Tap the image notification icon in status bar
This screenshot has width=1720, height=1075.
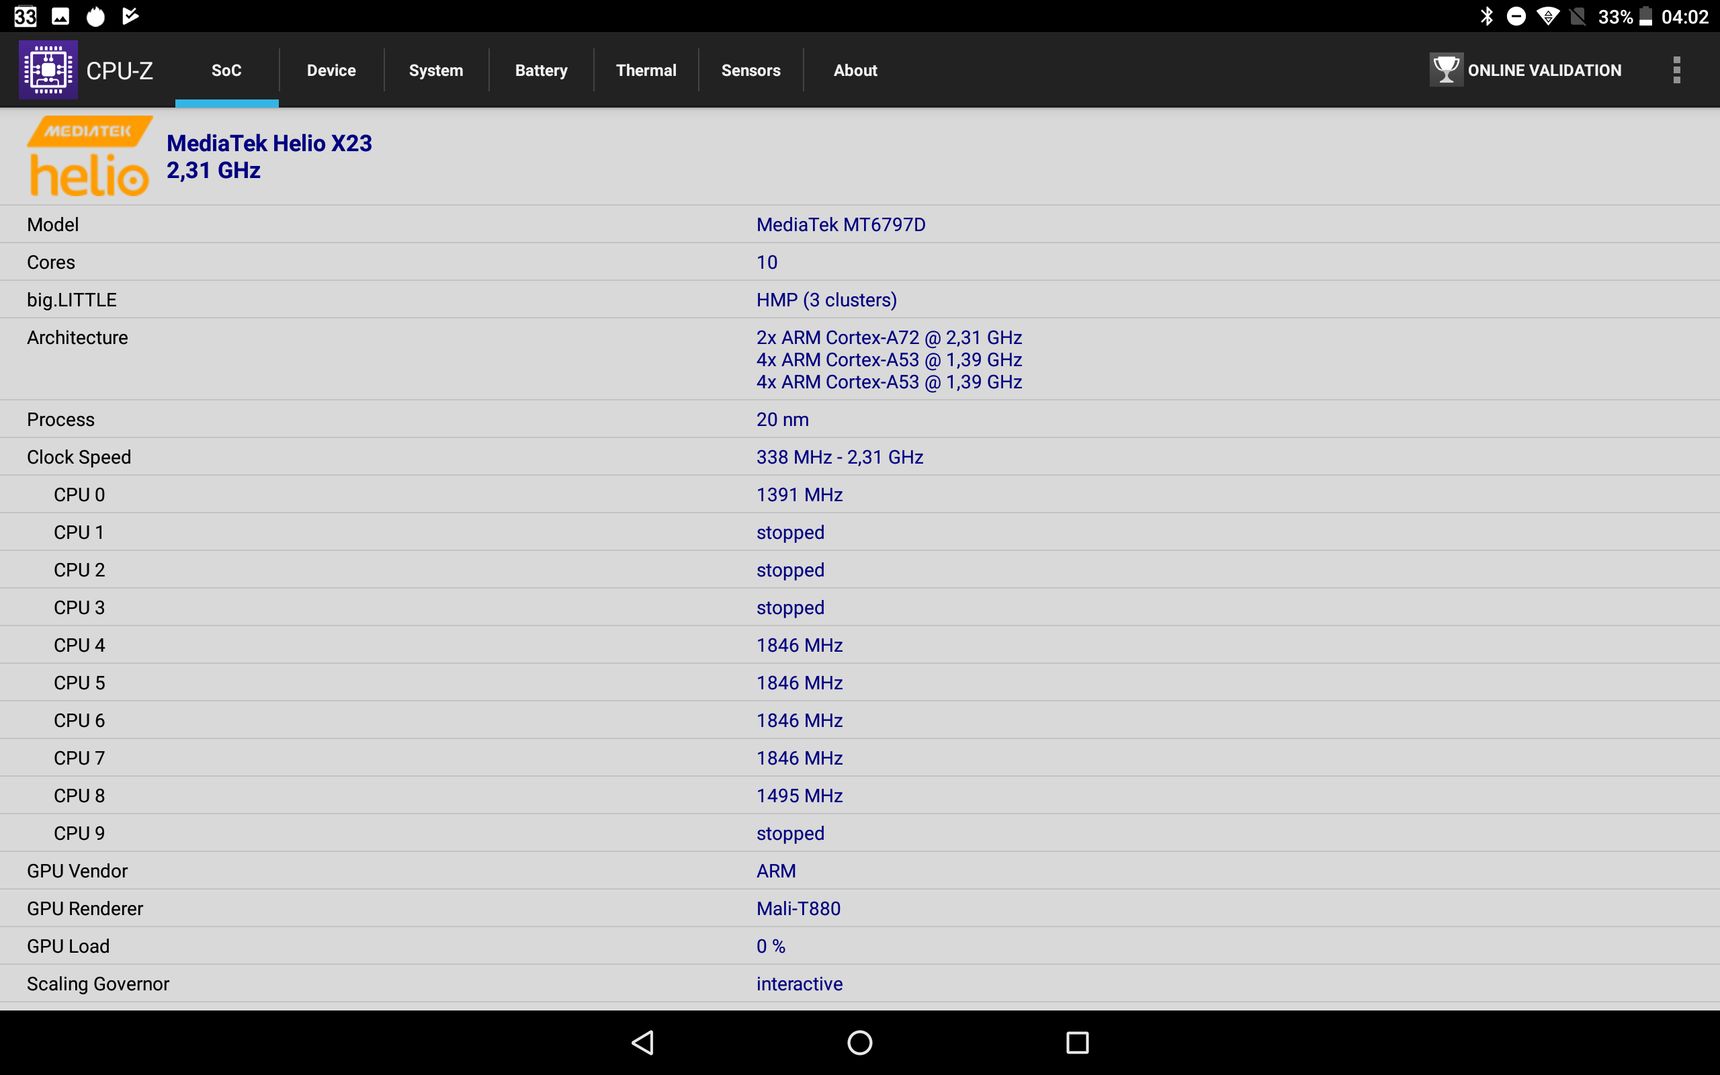click(61, 16)
